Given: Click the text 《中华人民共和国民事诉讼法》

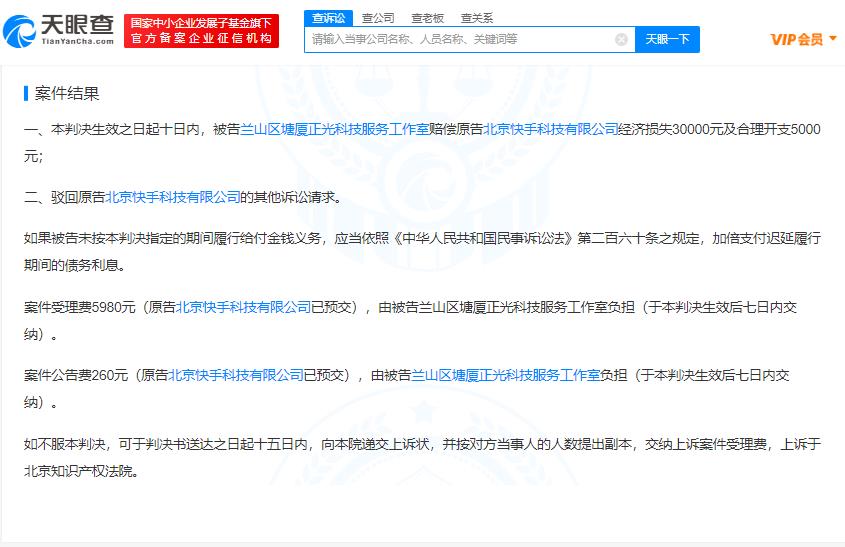Looking at the screenshot, I should (x=483, y=238).
